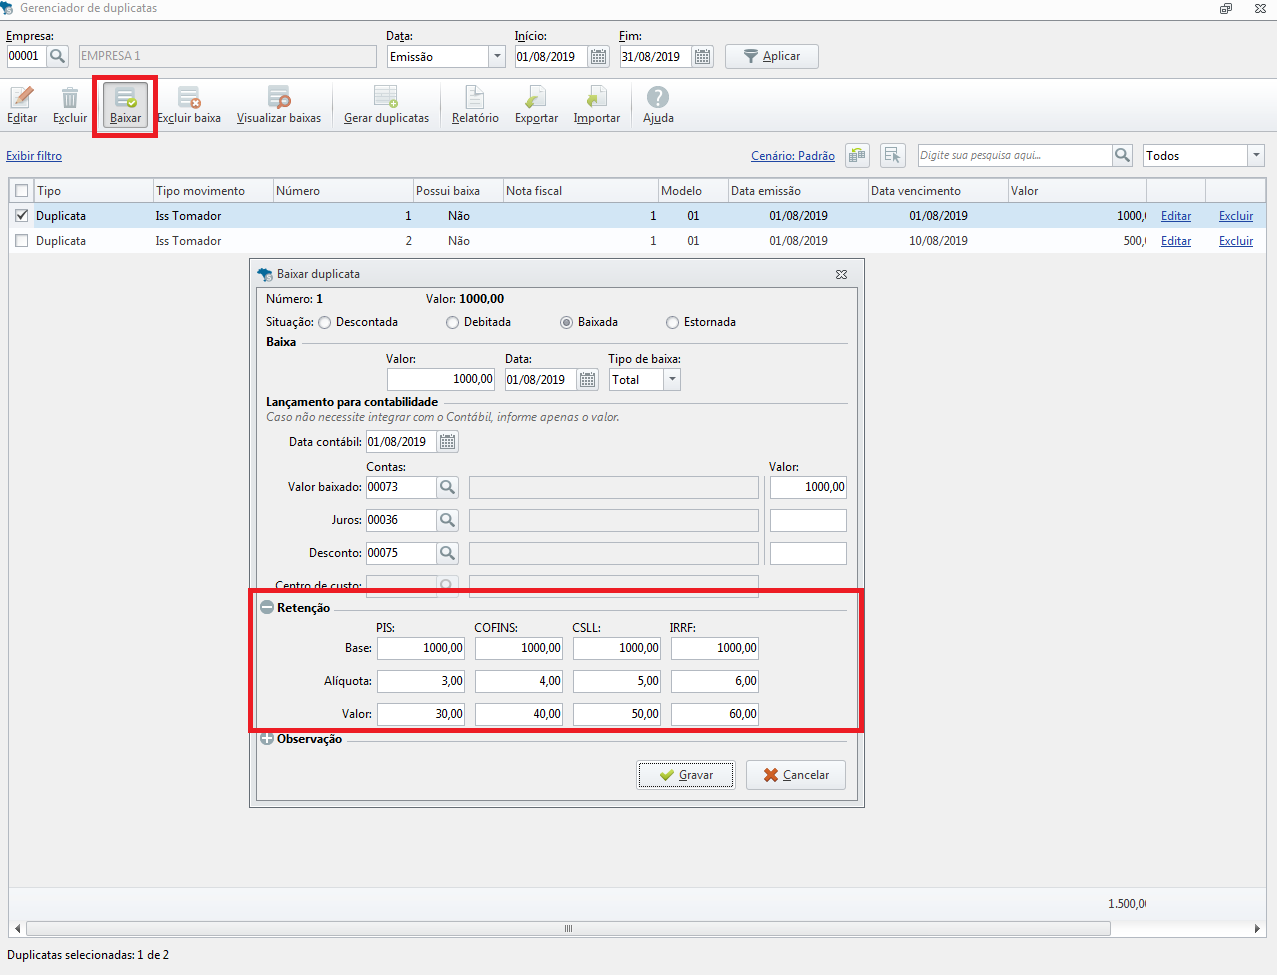The image size is (1277, 975).
Task: Sort by Nota fiscal column header
Action: click(580, 191)
